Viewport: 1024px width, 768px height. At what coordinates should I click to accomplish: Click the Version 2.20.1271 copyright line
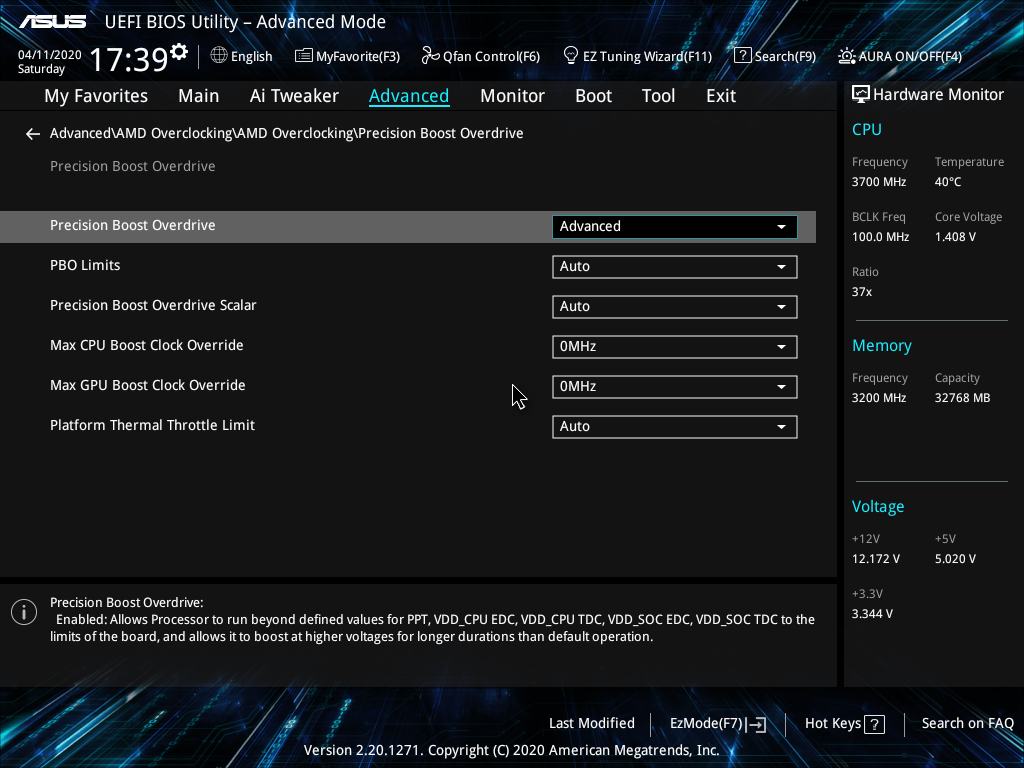coord(511,750)
